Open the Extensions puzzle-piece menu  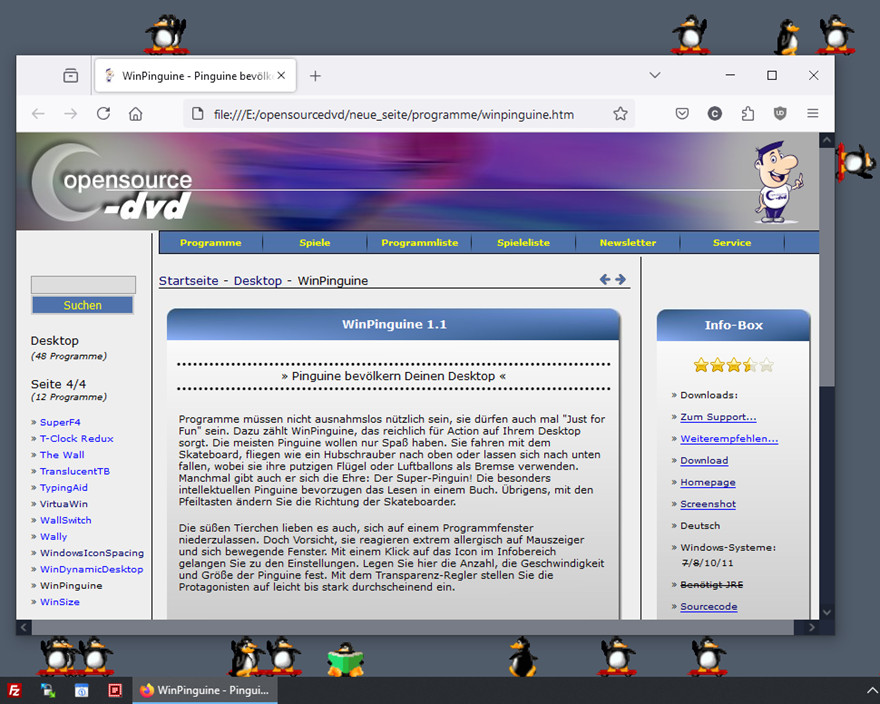747,114
